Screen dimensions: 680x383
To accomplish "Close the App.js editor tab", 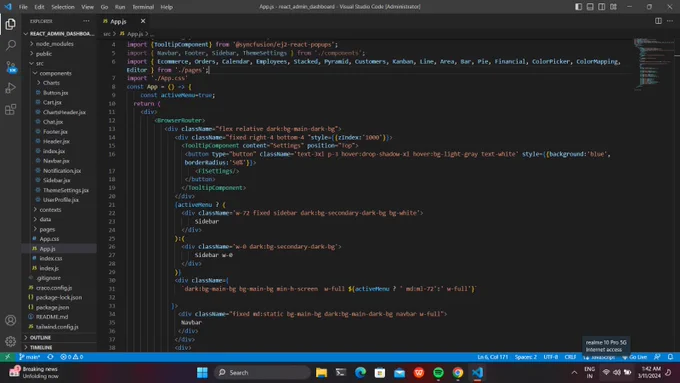I will click(x=143, y=21).
